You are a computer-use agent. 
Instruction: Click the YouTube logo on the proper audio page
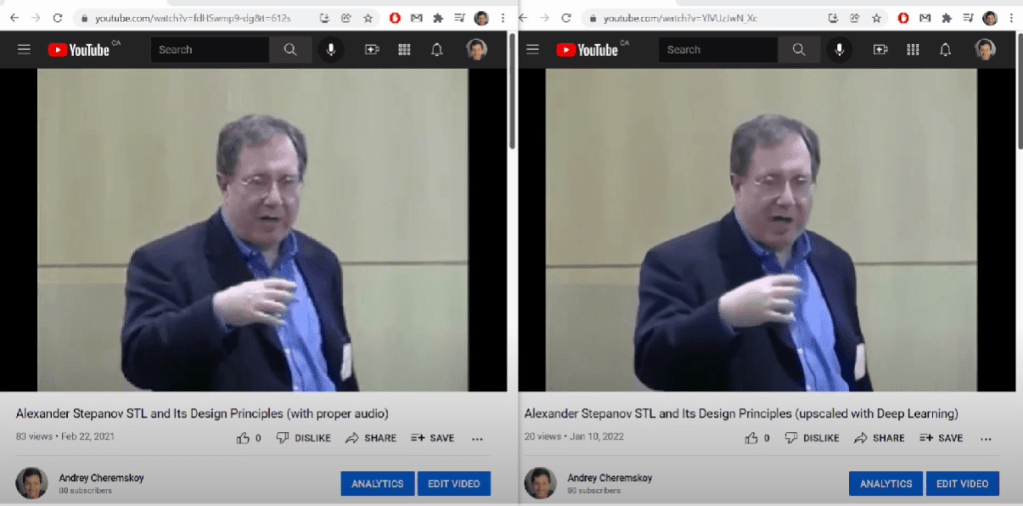click(78, 50)
